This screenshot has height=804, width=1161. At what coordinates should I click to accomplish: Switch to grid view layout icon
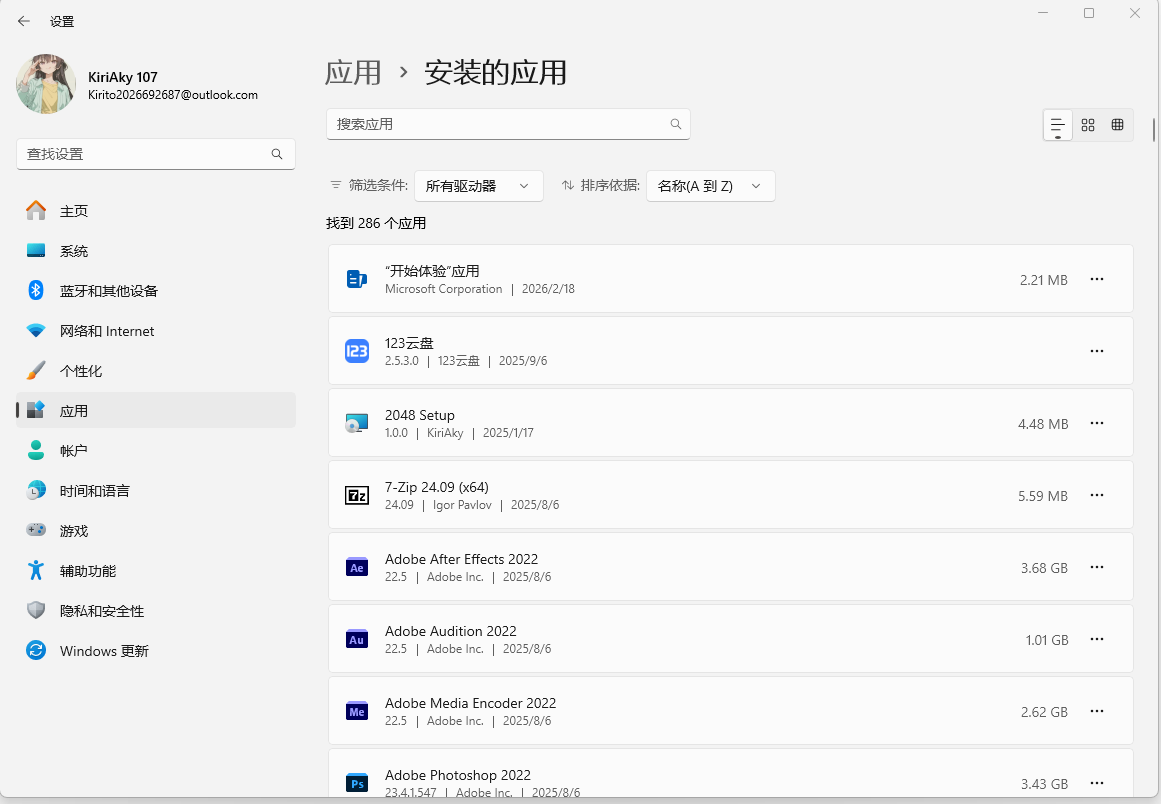point(1088,125)
